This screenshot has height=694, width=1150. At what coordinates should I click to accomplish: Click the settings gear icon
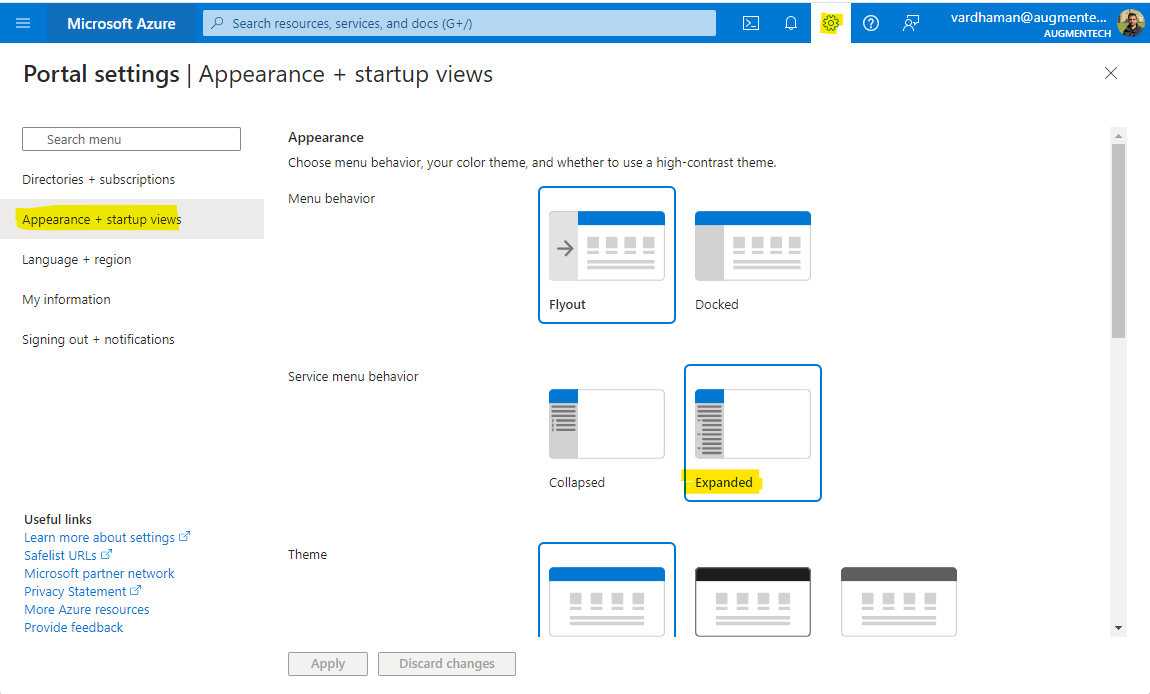coord(830,23)
